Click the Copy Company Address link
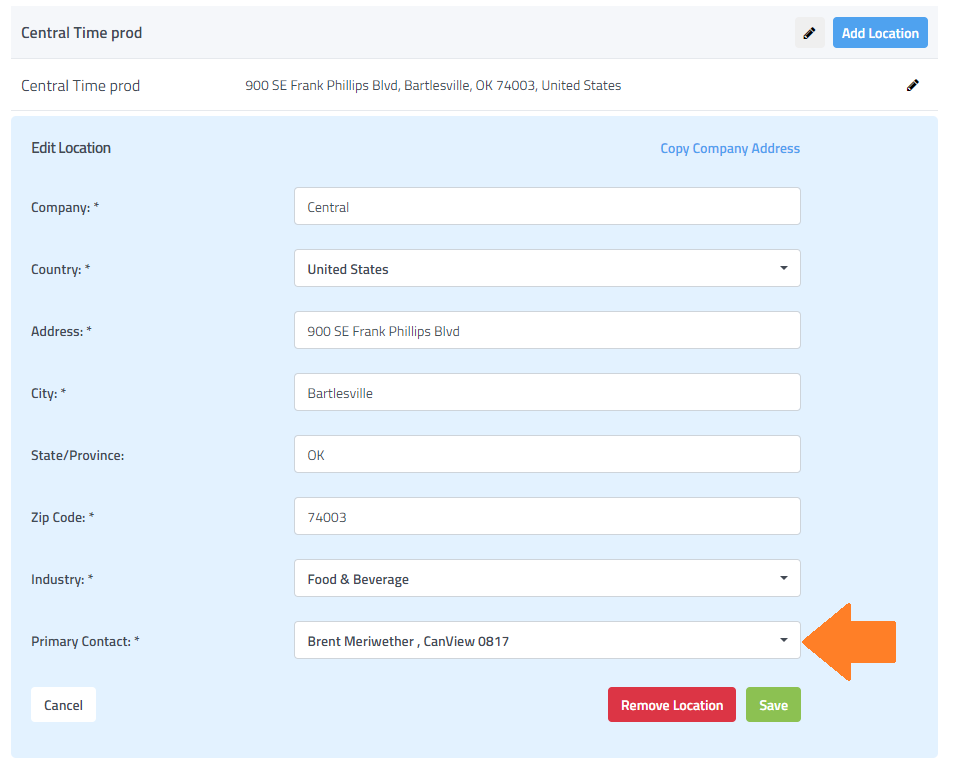956x778 pixels. (x=730, y=148)
